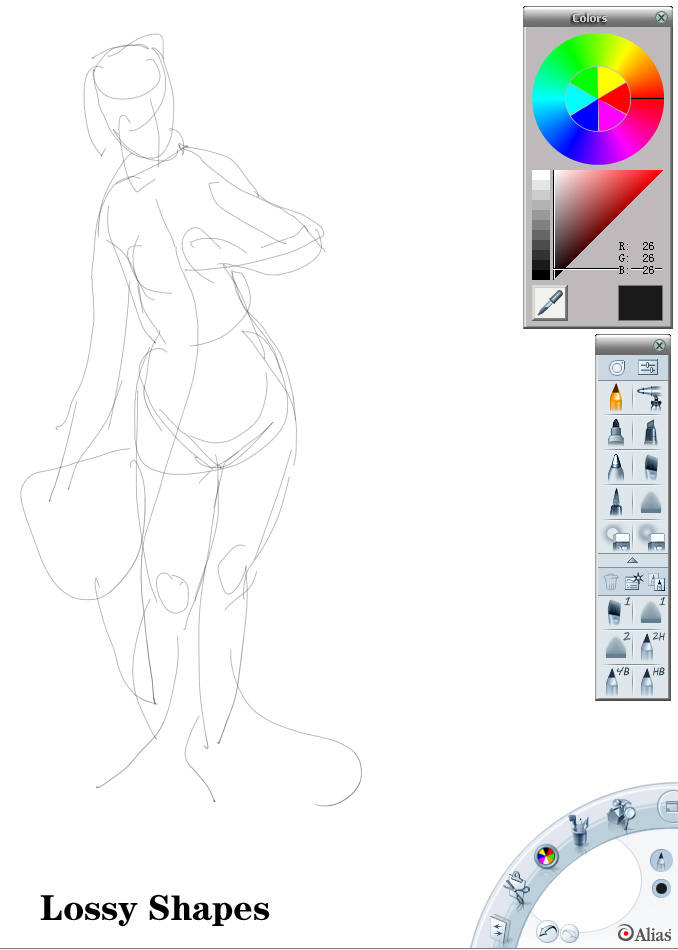678x950 pixels.
Task: Open the tools/view magnifier lagoon icon
Action: [622, 813]
